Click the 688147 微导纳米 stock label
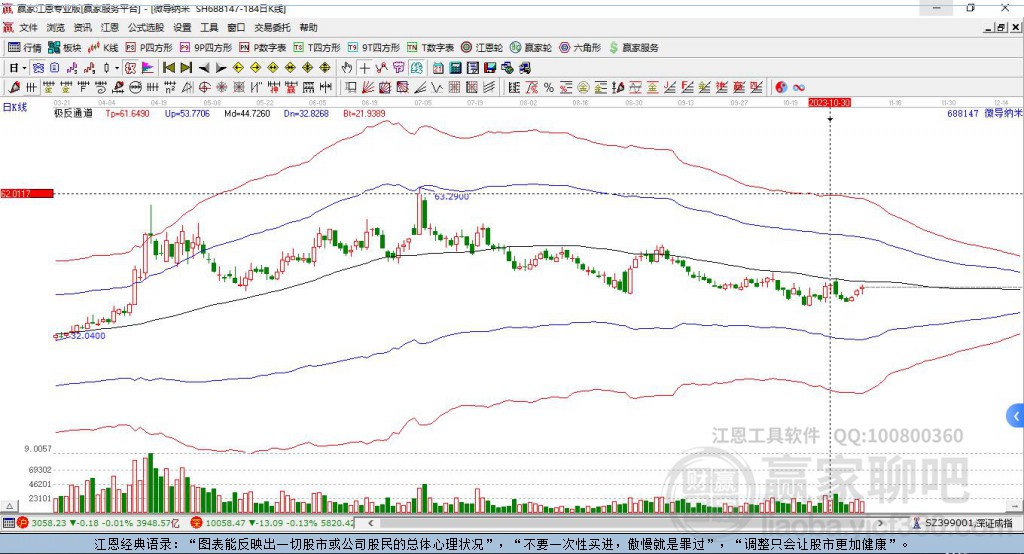 pos(984,113)
